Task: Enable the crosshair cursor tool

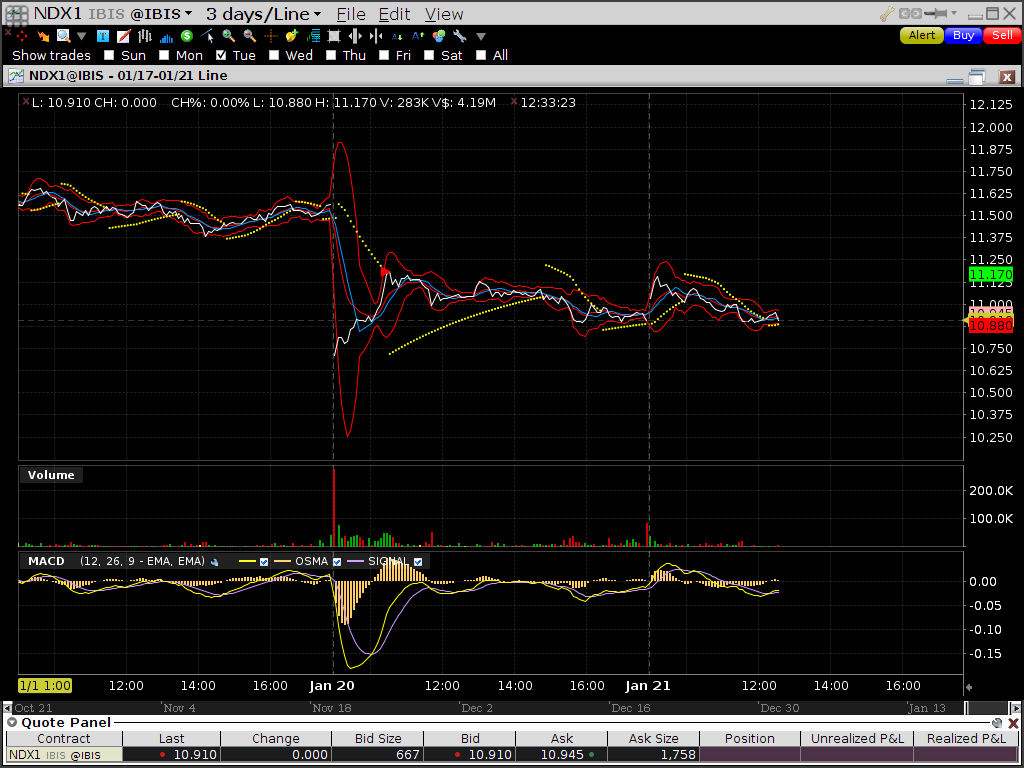Action: click(270, 36)
